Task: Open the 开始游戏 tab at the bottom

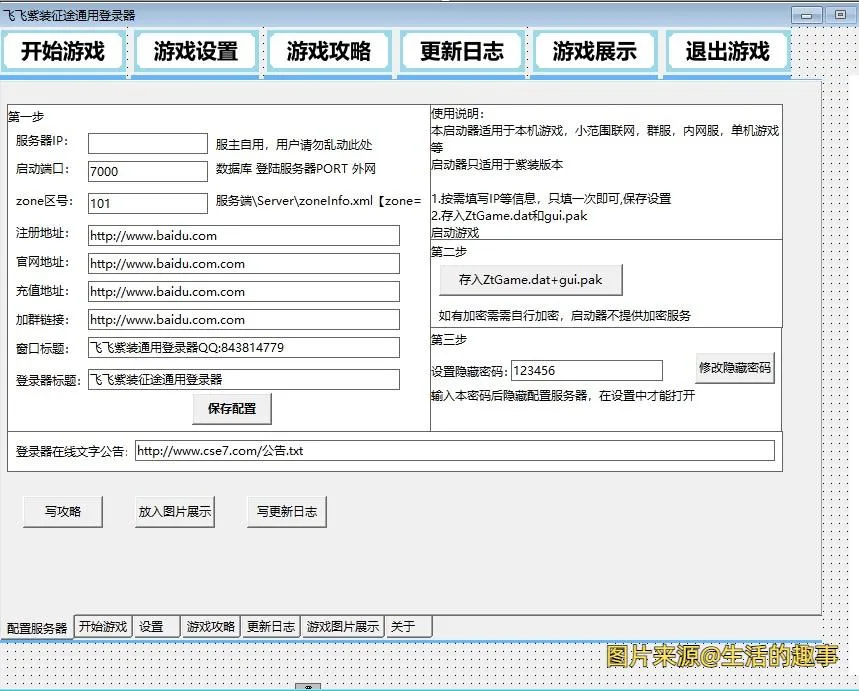Action: [x=102, y=627]
